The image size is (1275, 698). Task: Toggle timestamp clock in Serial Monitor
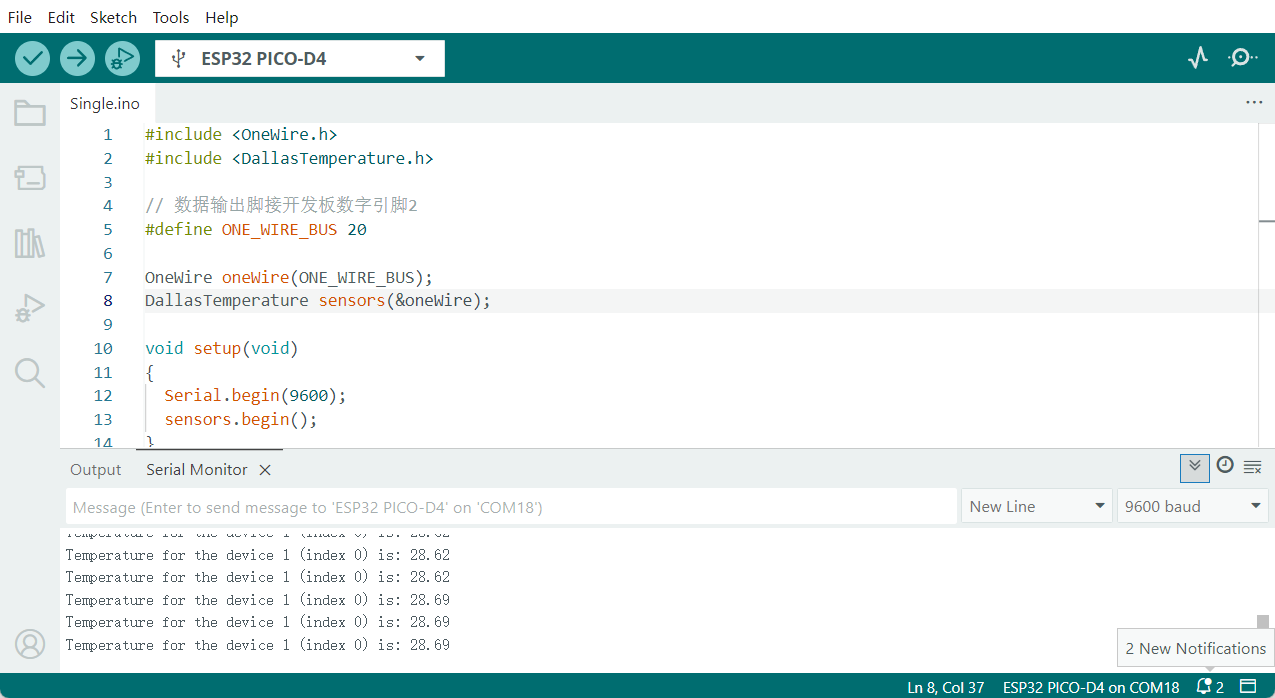tap(1225, 466)
